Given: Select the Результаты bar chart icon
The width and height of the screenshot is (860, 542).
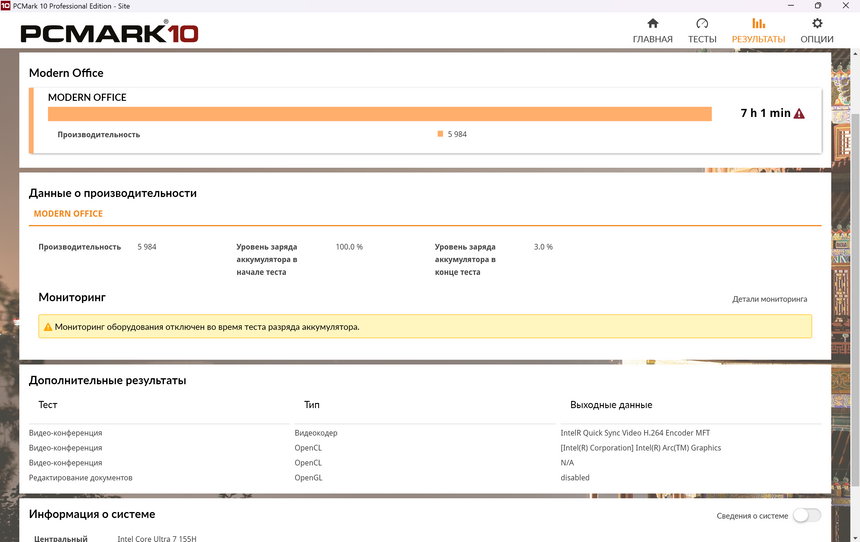Looking at the screenshot, I should 758,23.
